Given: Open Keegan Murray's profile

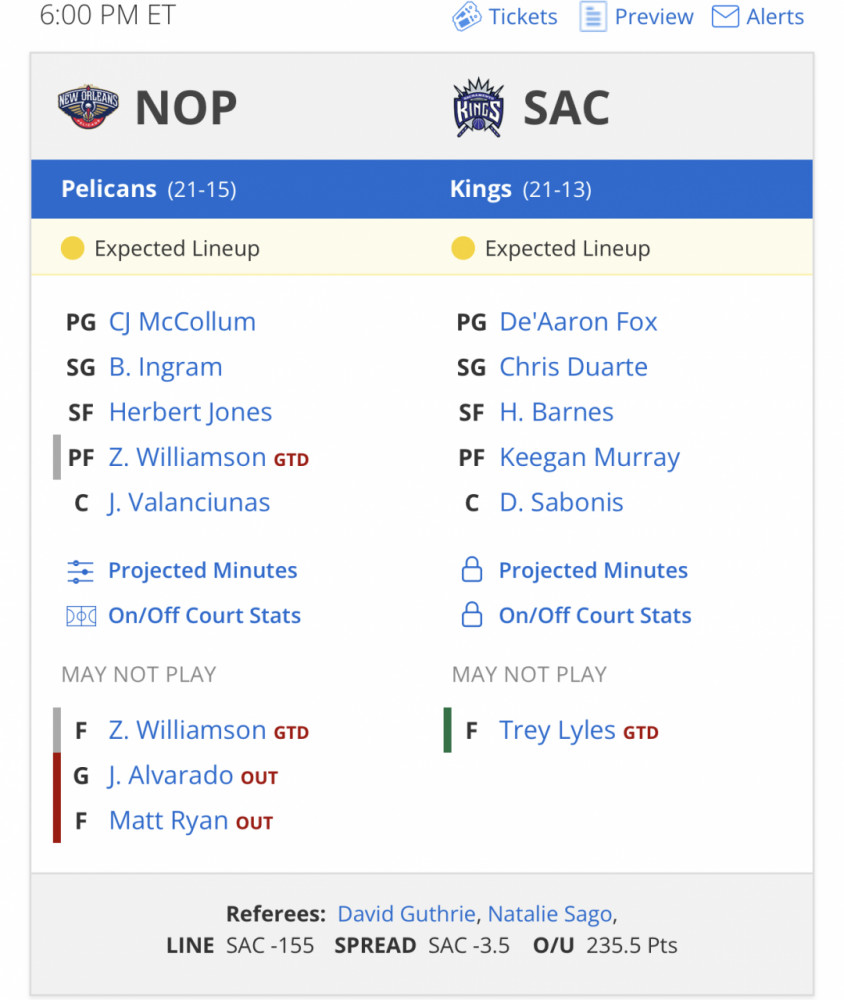Looking at the screenshot, I should click(x=589, y=458).
